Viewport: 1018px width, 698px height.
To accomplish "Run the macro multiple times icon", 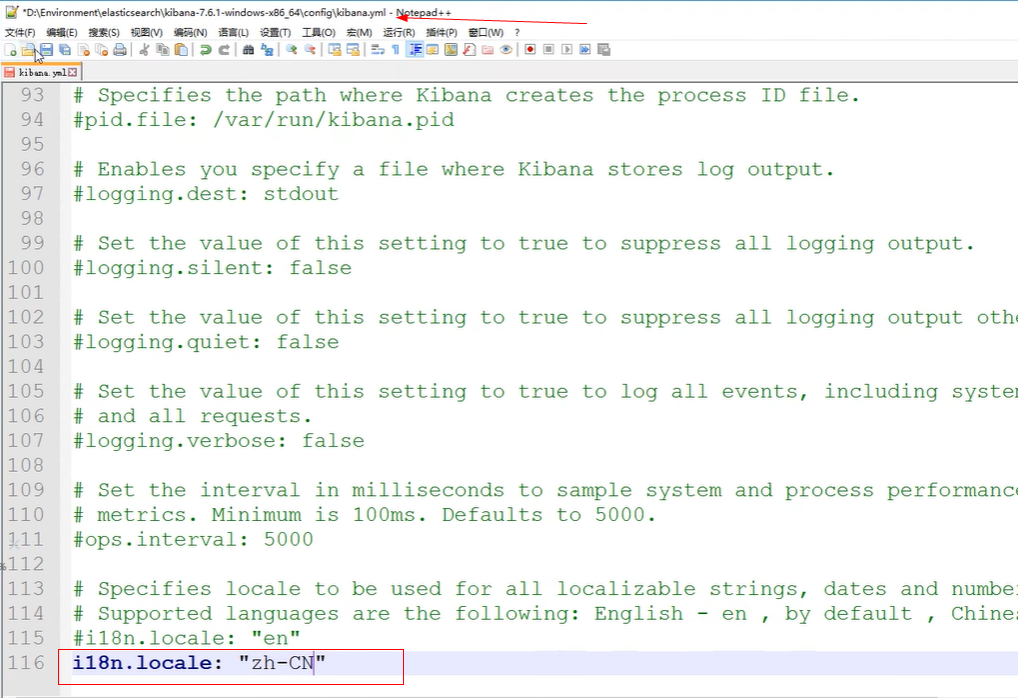I will 585,50.
